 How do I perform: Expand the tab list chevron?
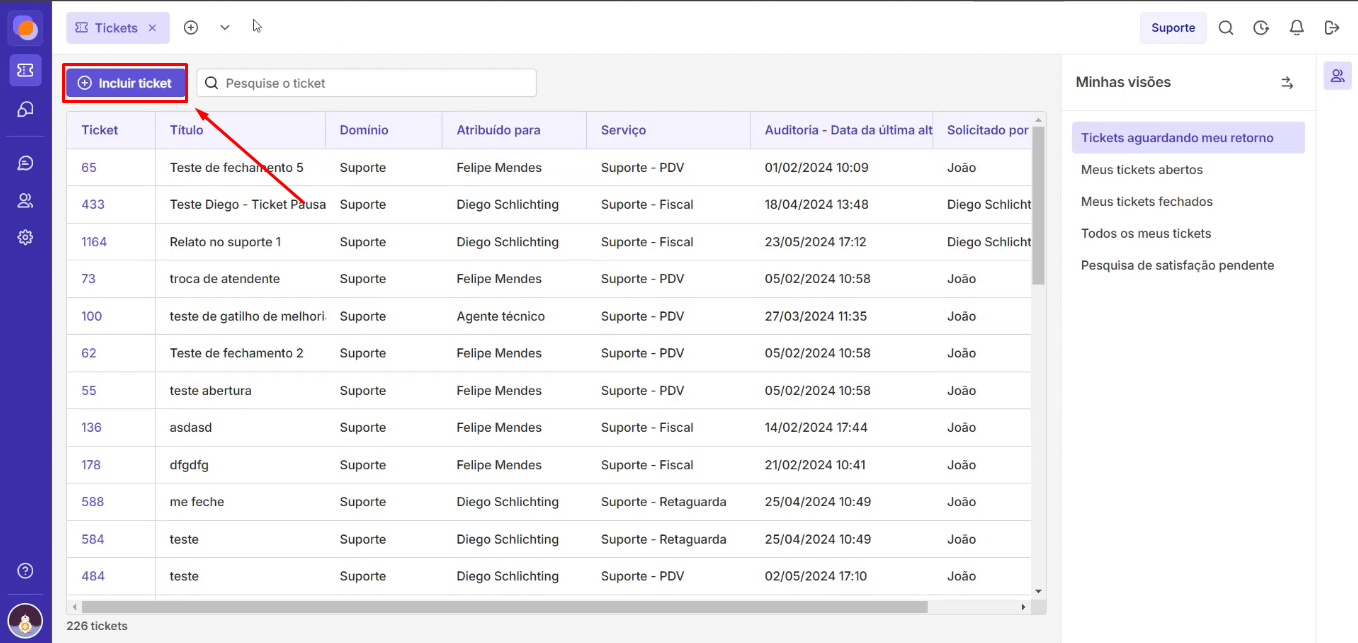click(x=225, y=28)
